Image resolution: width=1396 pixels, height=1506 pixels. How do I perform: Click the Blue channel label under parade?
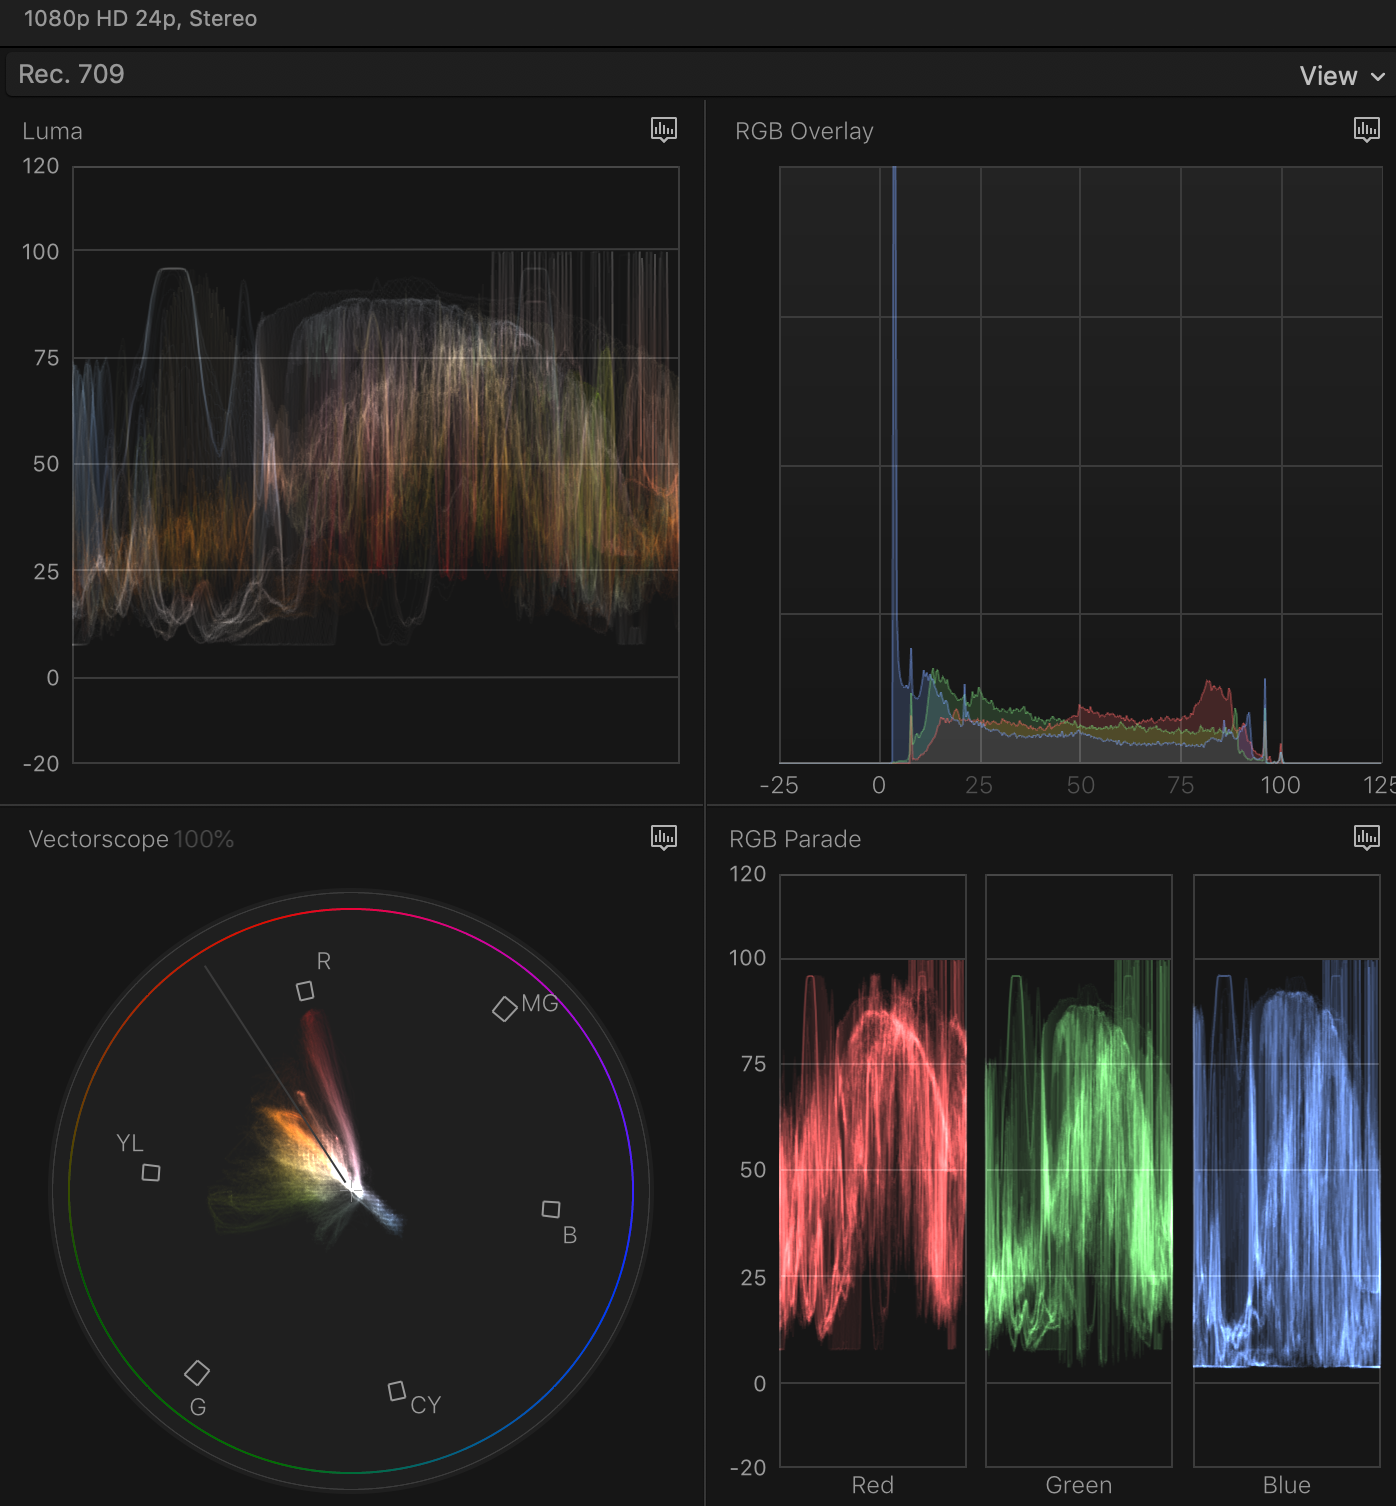click(1287, 1485)
